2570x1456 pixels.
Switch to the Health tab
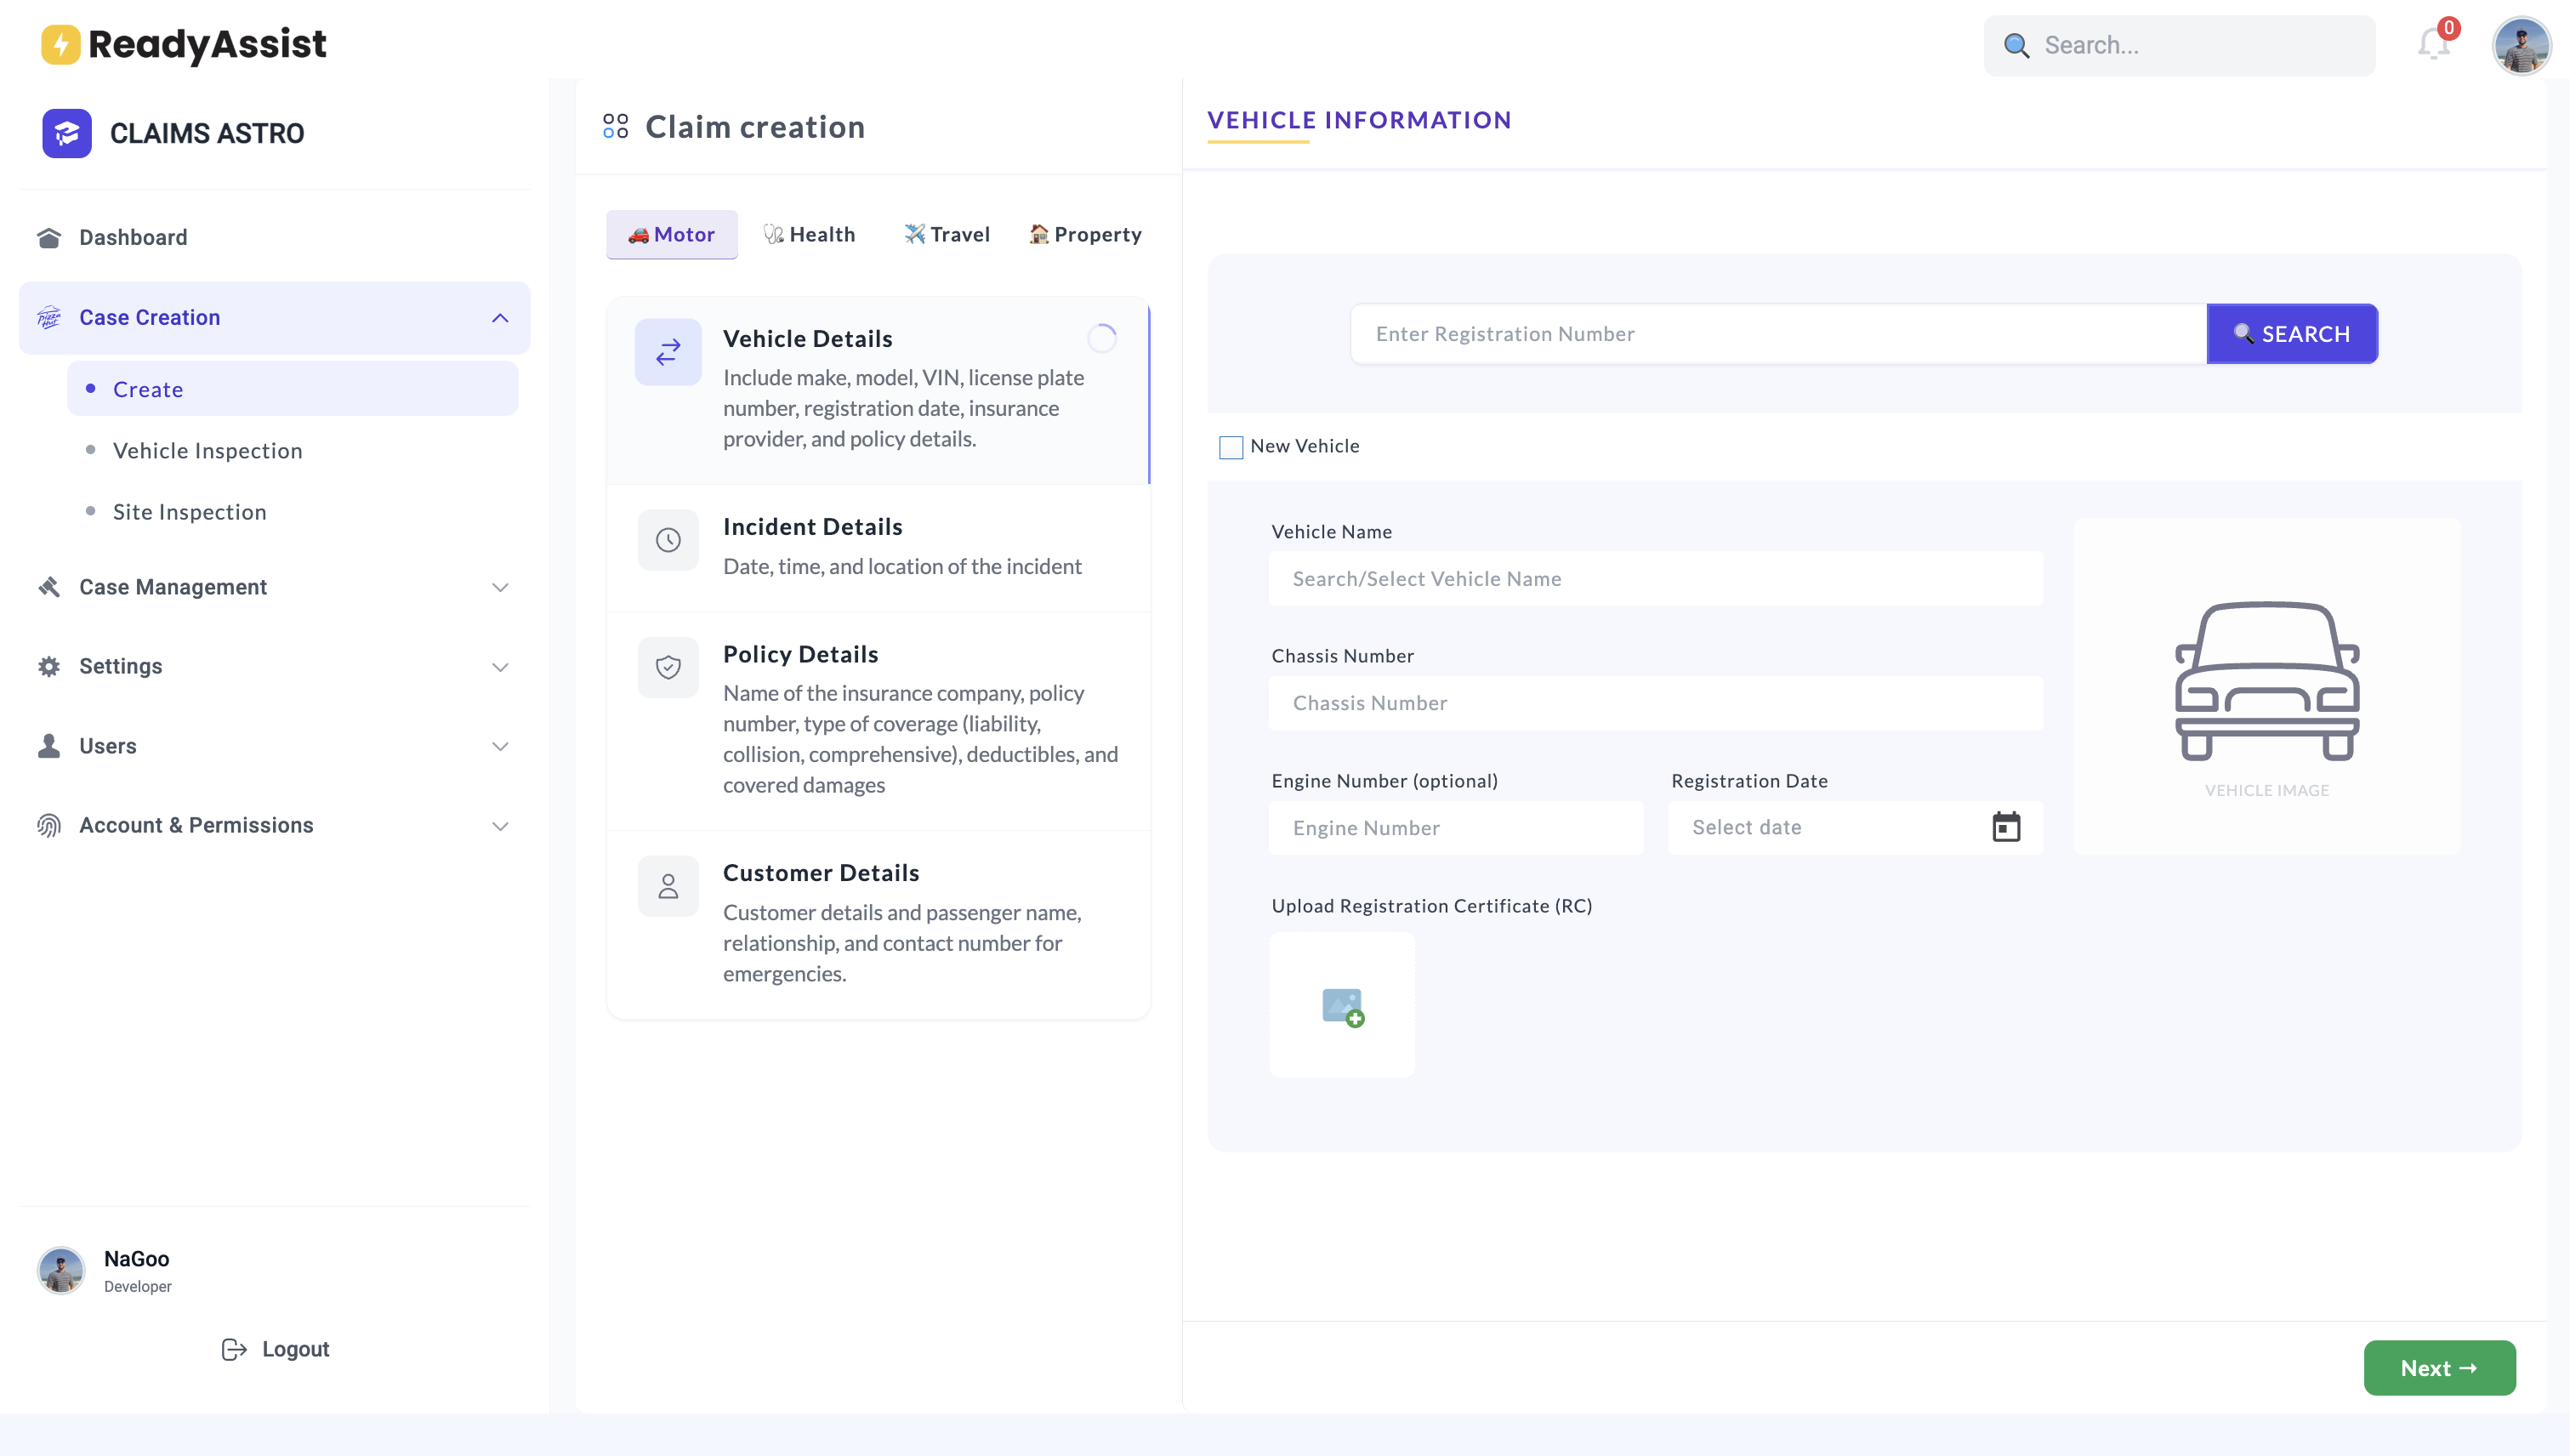[809, 235]
